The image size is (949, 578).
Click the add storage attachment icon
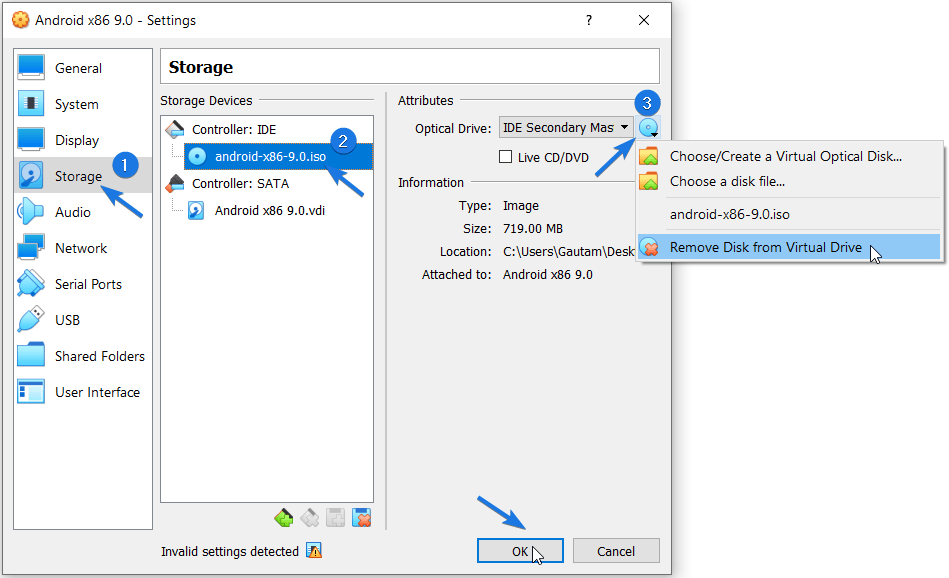click(x=335, y=518)
